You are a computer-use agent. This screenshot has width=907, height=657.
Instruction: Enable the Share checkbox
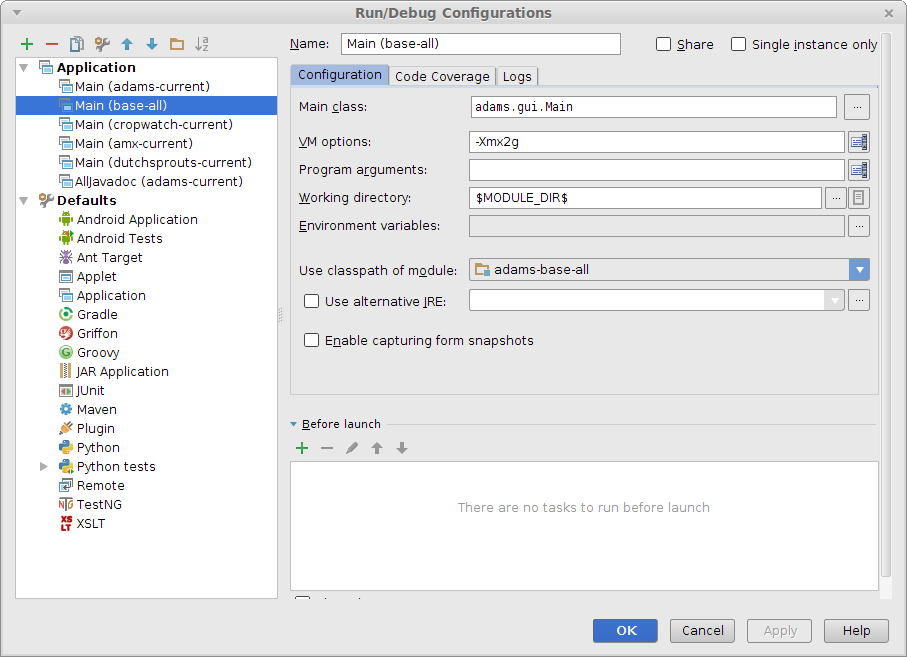pyautogui.click(x=664, y=44)
